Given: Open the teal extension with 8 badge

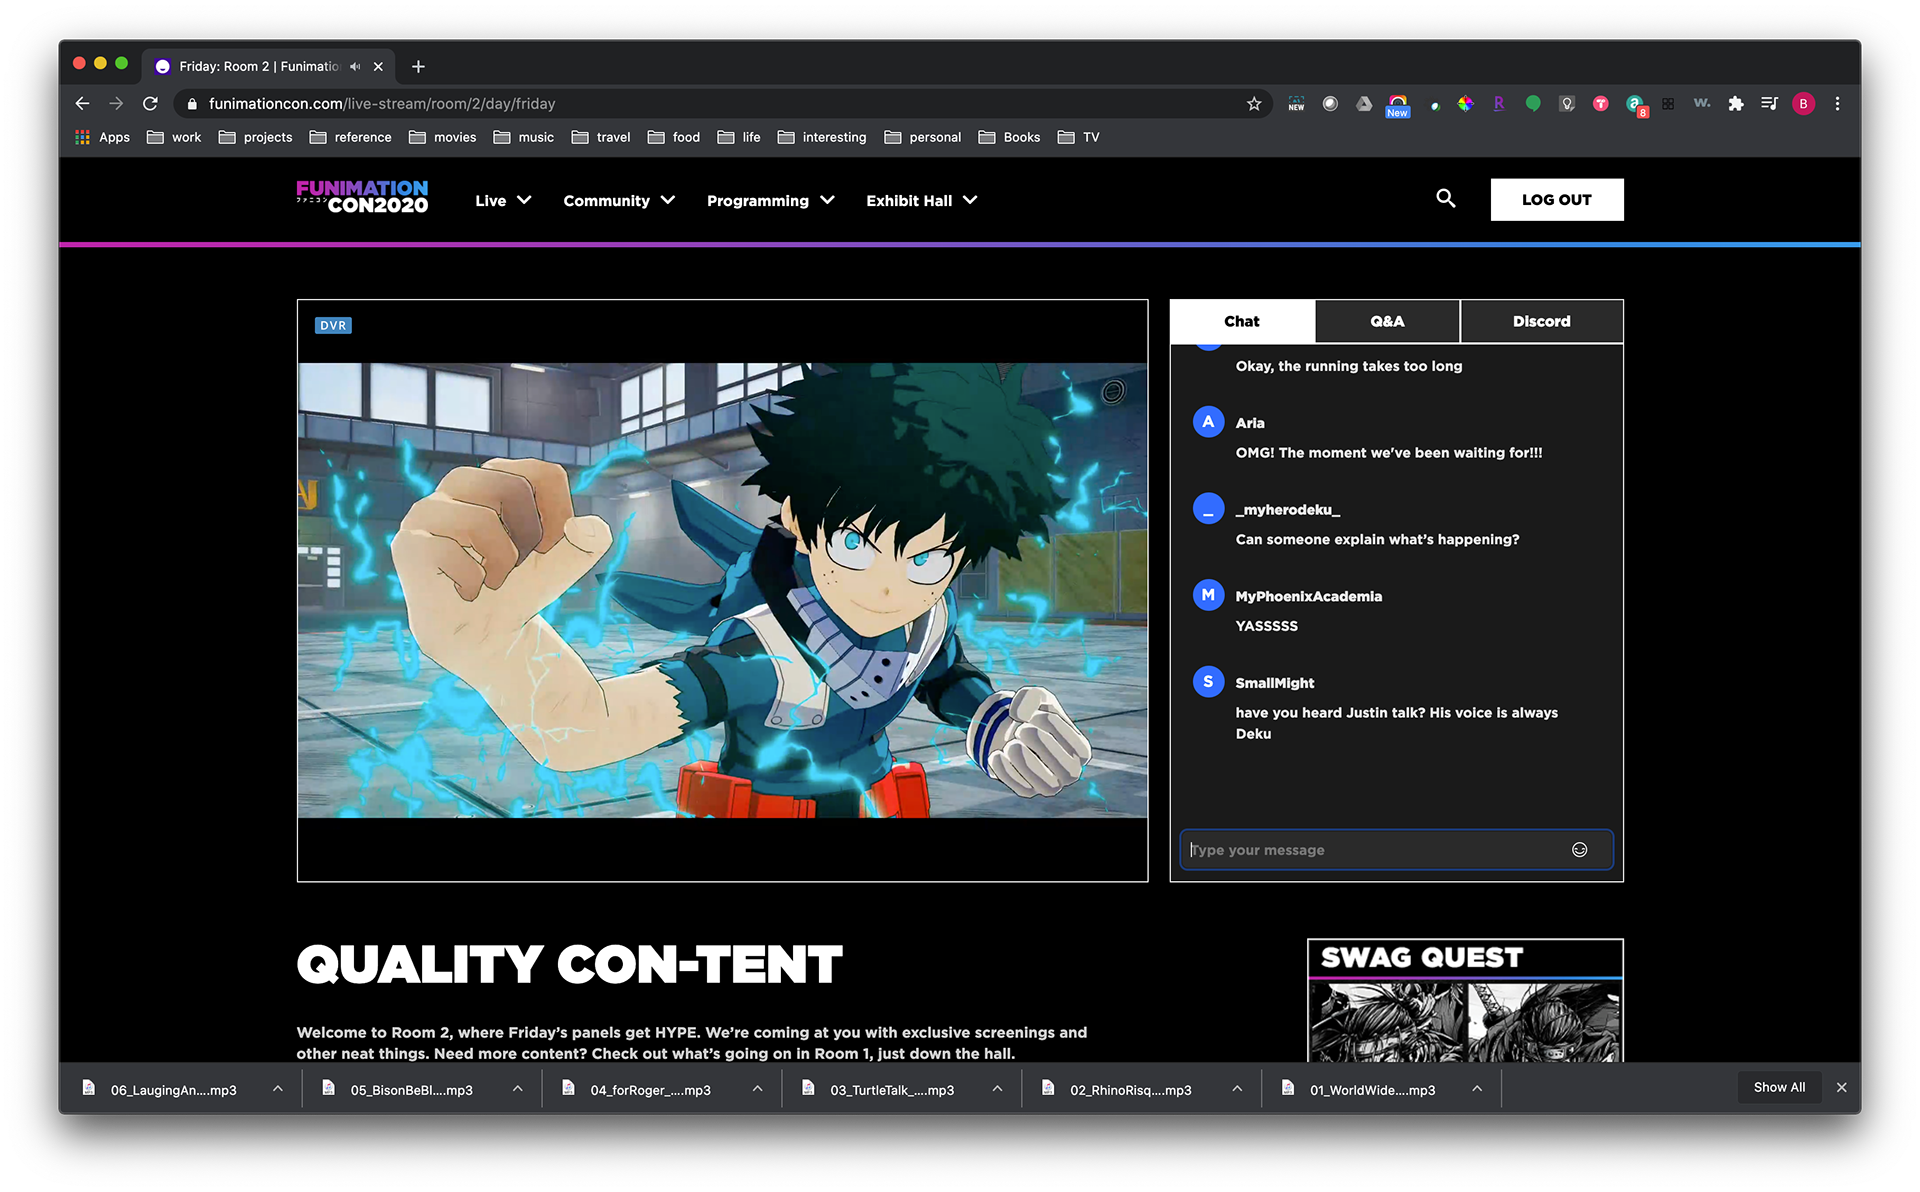Looking at the screenshot, I should 1635,105.
